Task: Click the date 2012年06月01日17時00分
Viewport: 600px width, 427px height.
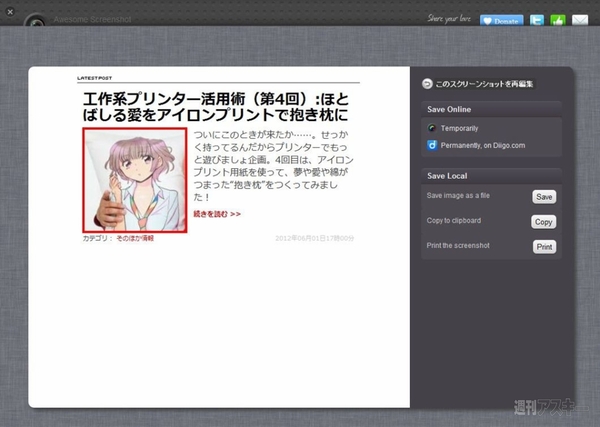Action: point(315,238)
